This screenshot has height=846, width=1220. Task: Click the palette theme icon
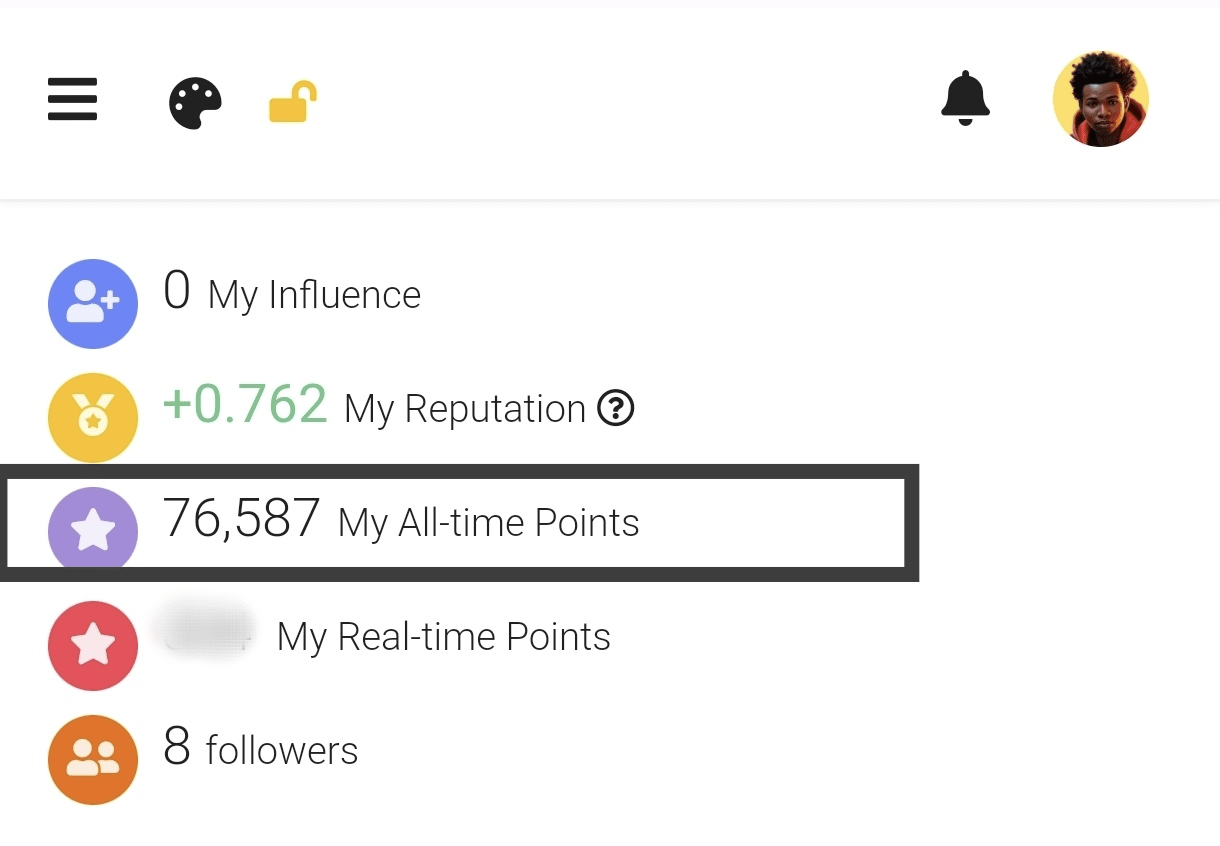(195, 104)
